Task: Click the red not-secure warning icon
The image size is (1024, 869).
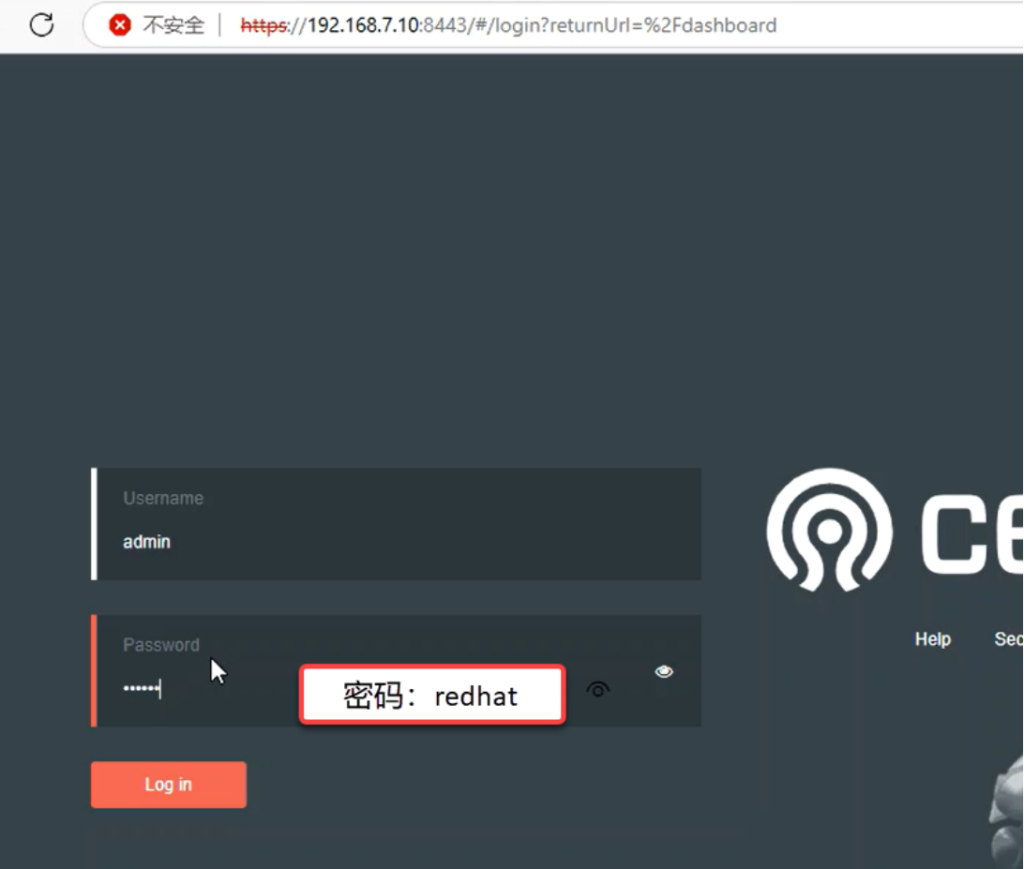Action: point(120,25)
